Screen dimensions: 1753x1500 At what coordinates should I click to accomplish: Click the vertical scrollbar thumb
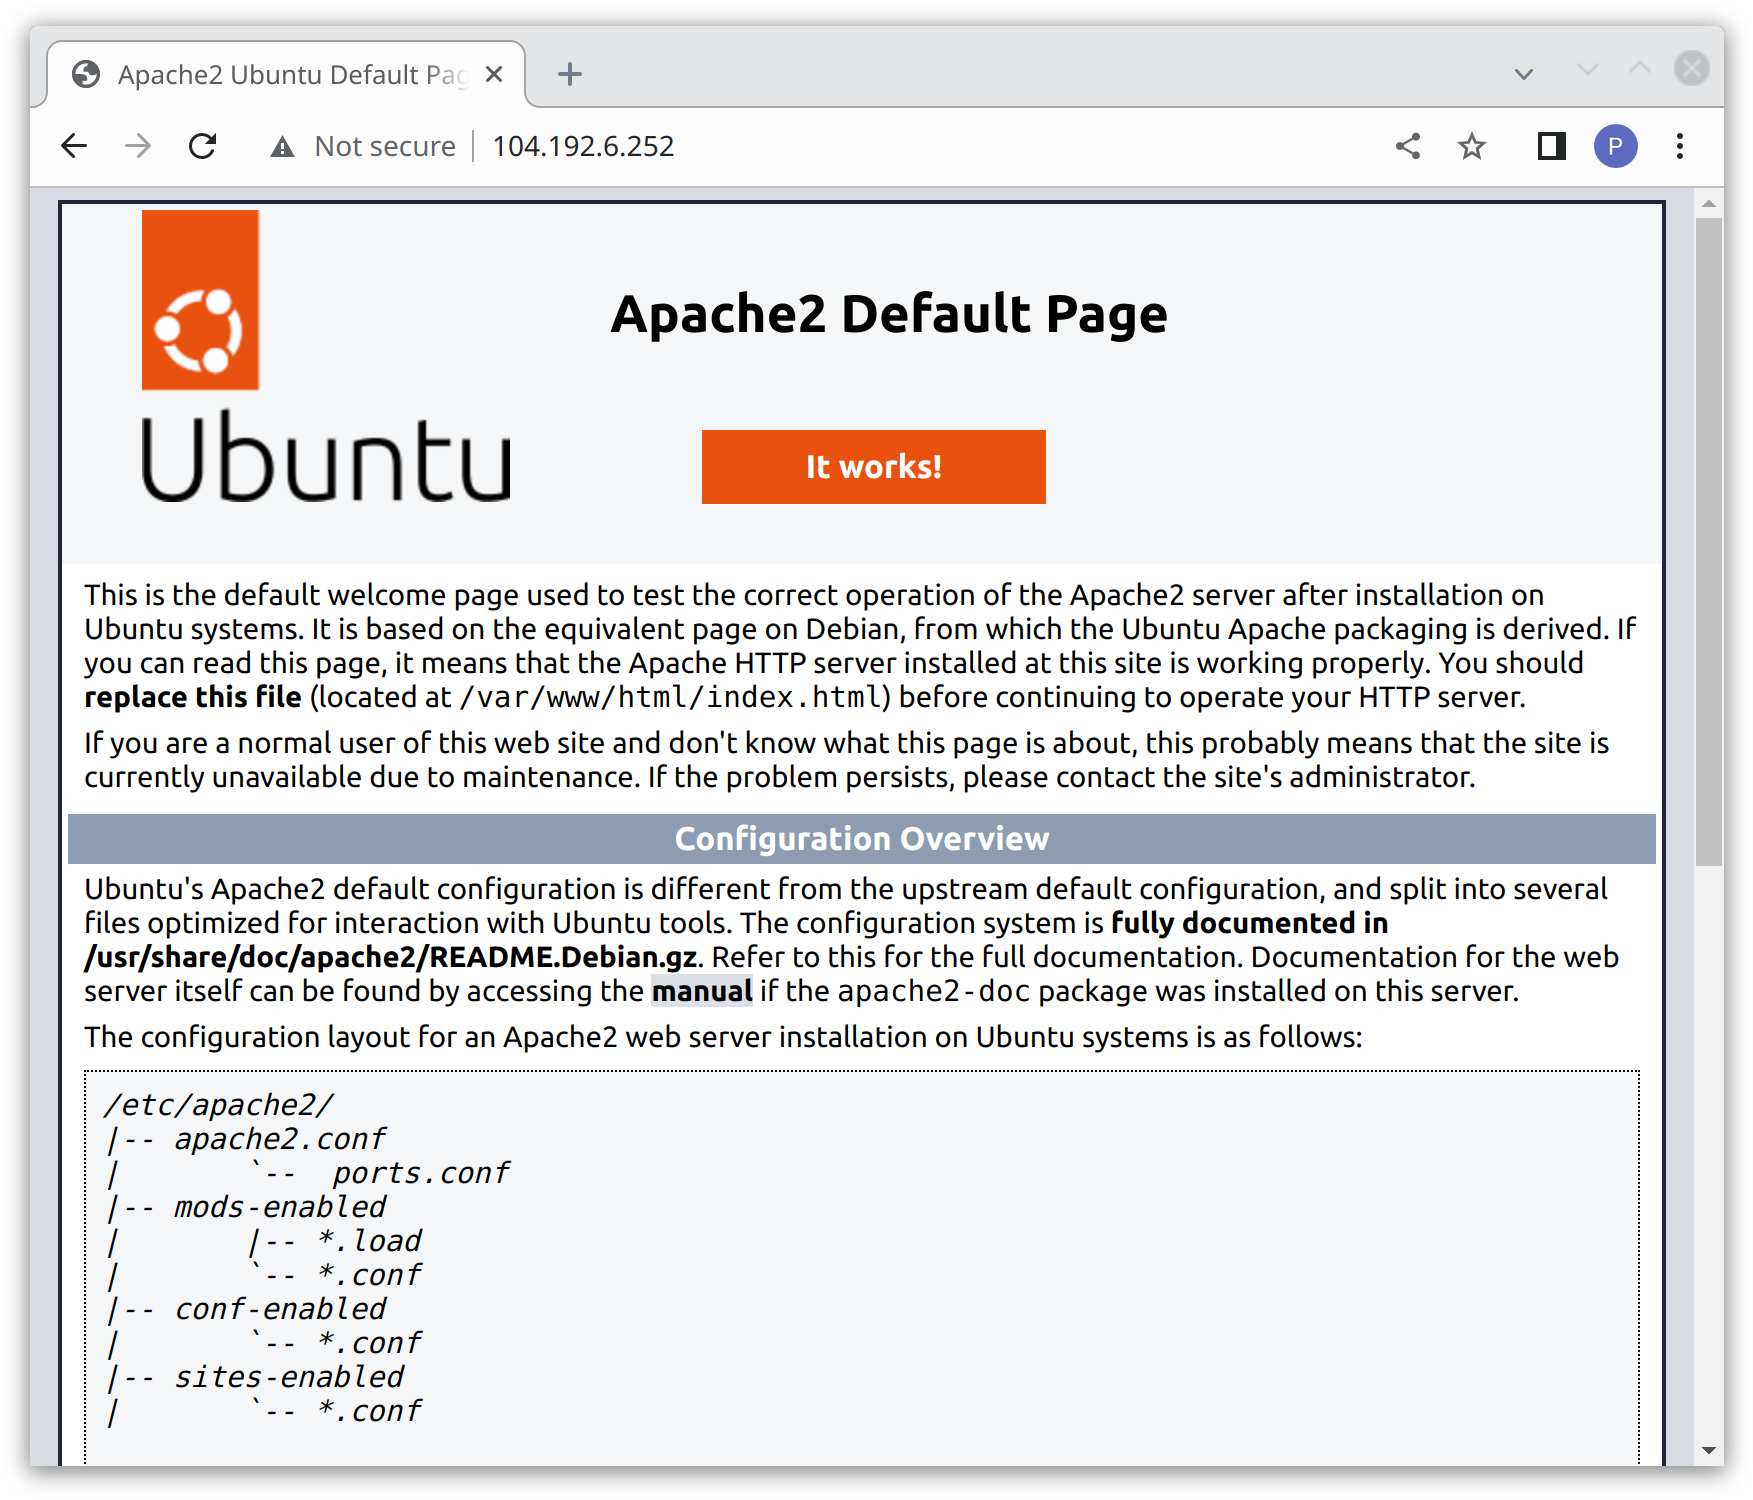(x=1709, y=541)
